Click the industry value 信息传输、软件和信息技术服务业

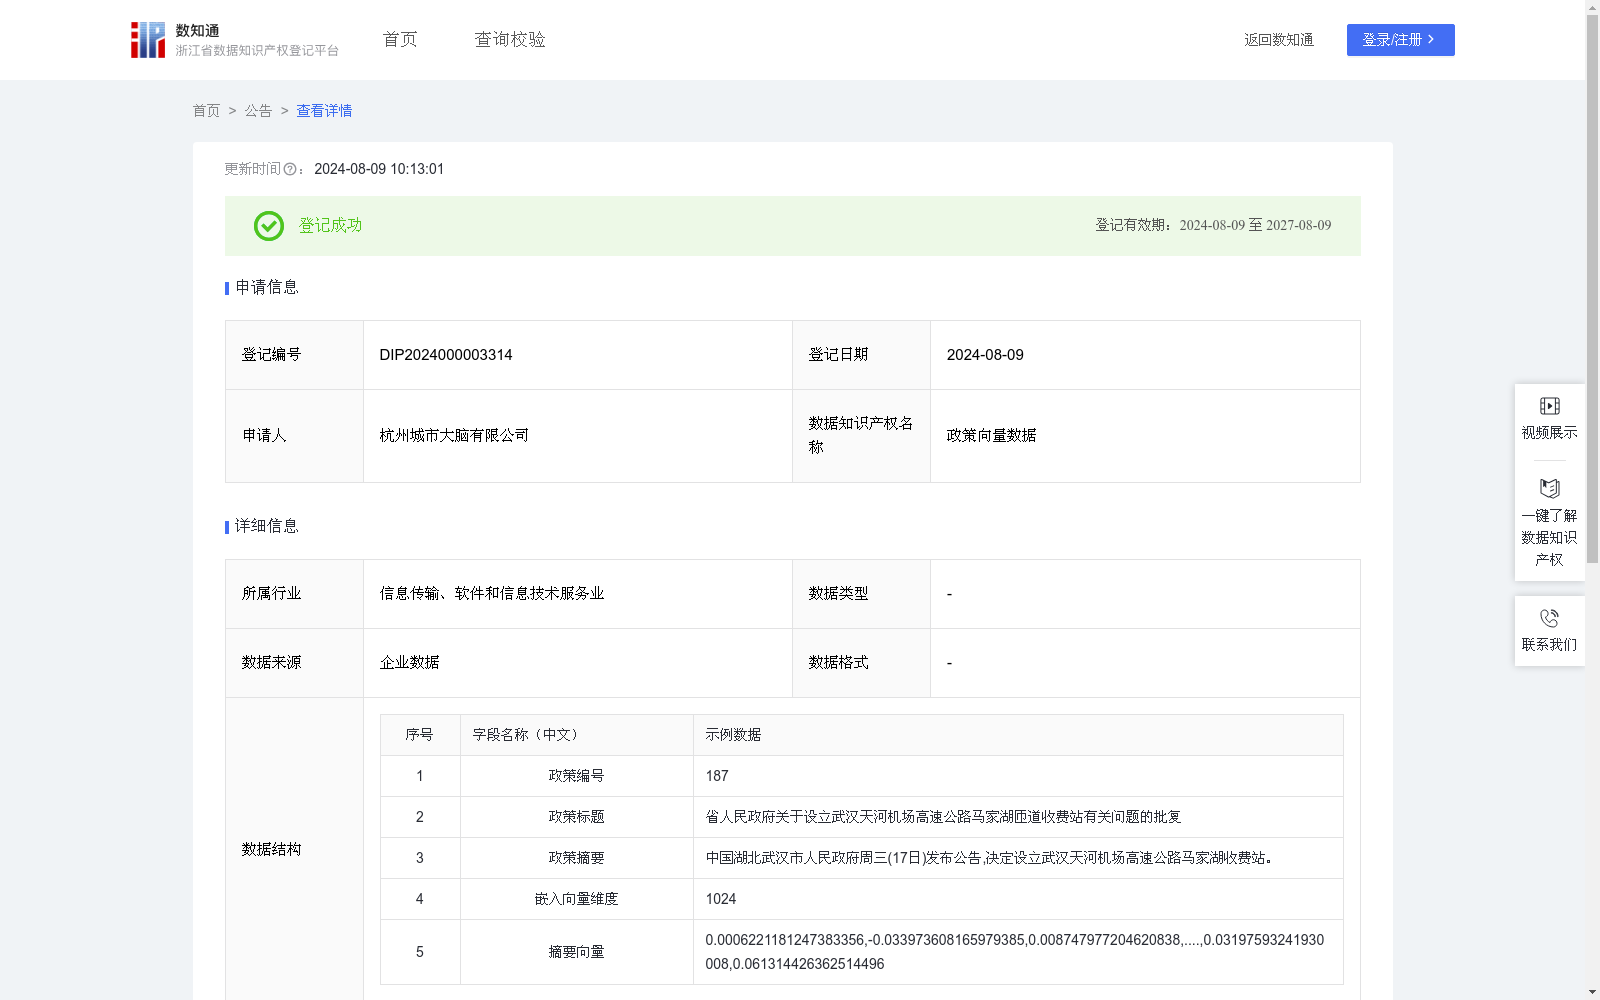tap(492, 594)
